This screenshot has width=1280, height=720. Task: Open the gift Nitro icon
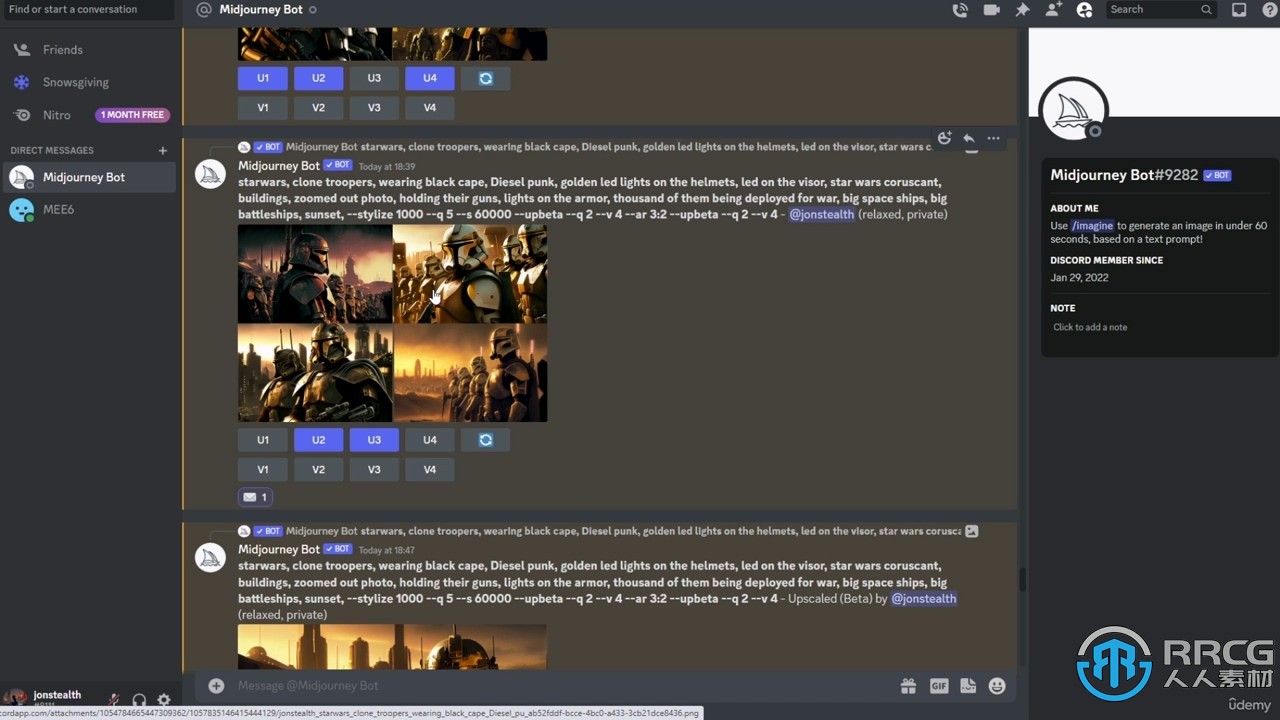(x=908, y=685)
